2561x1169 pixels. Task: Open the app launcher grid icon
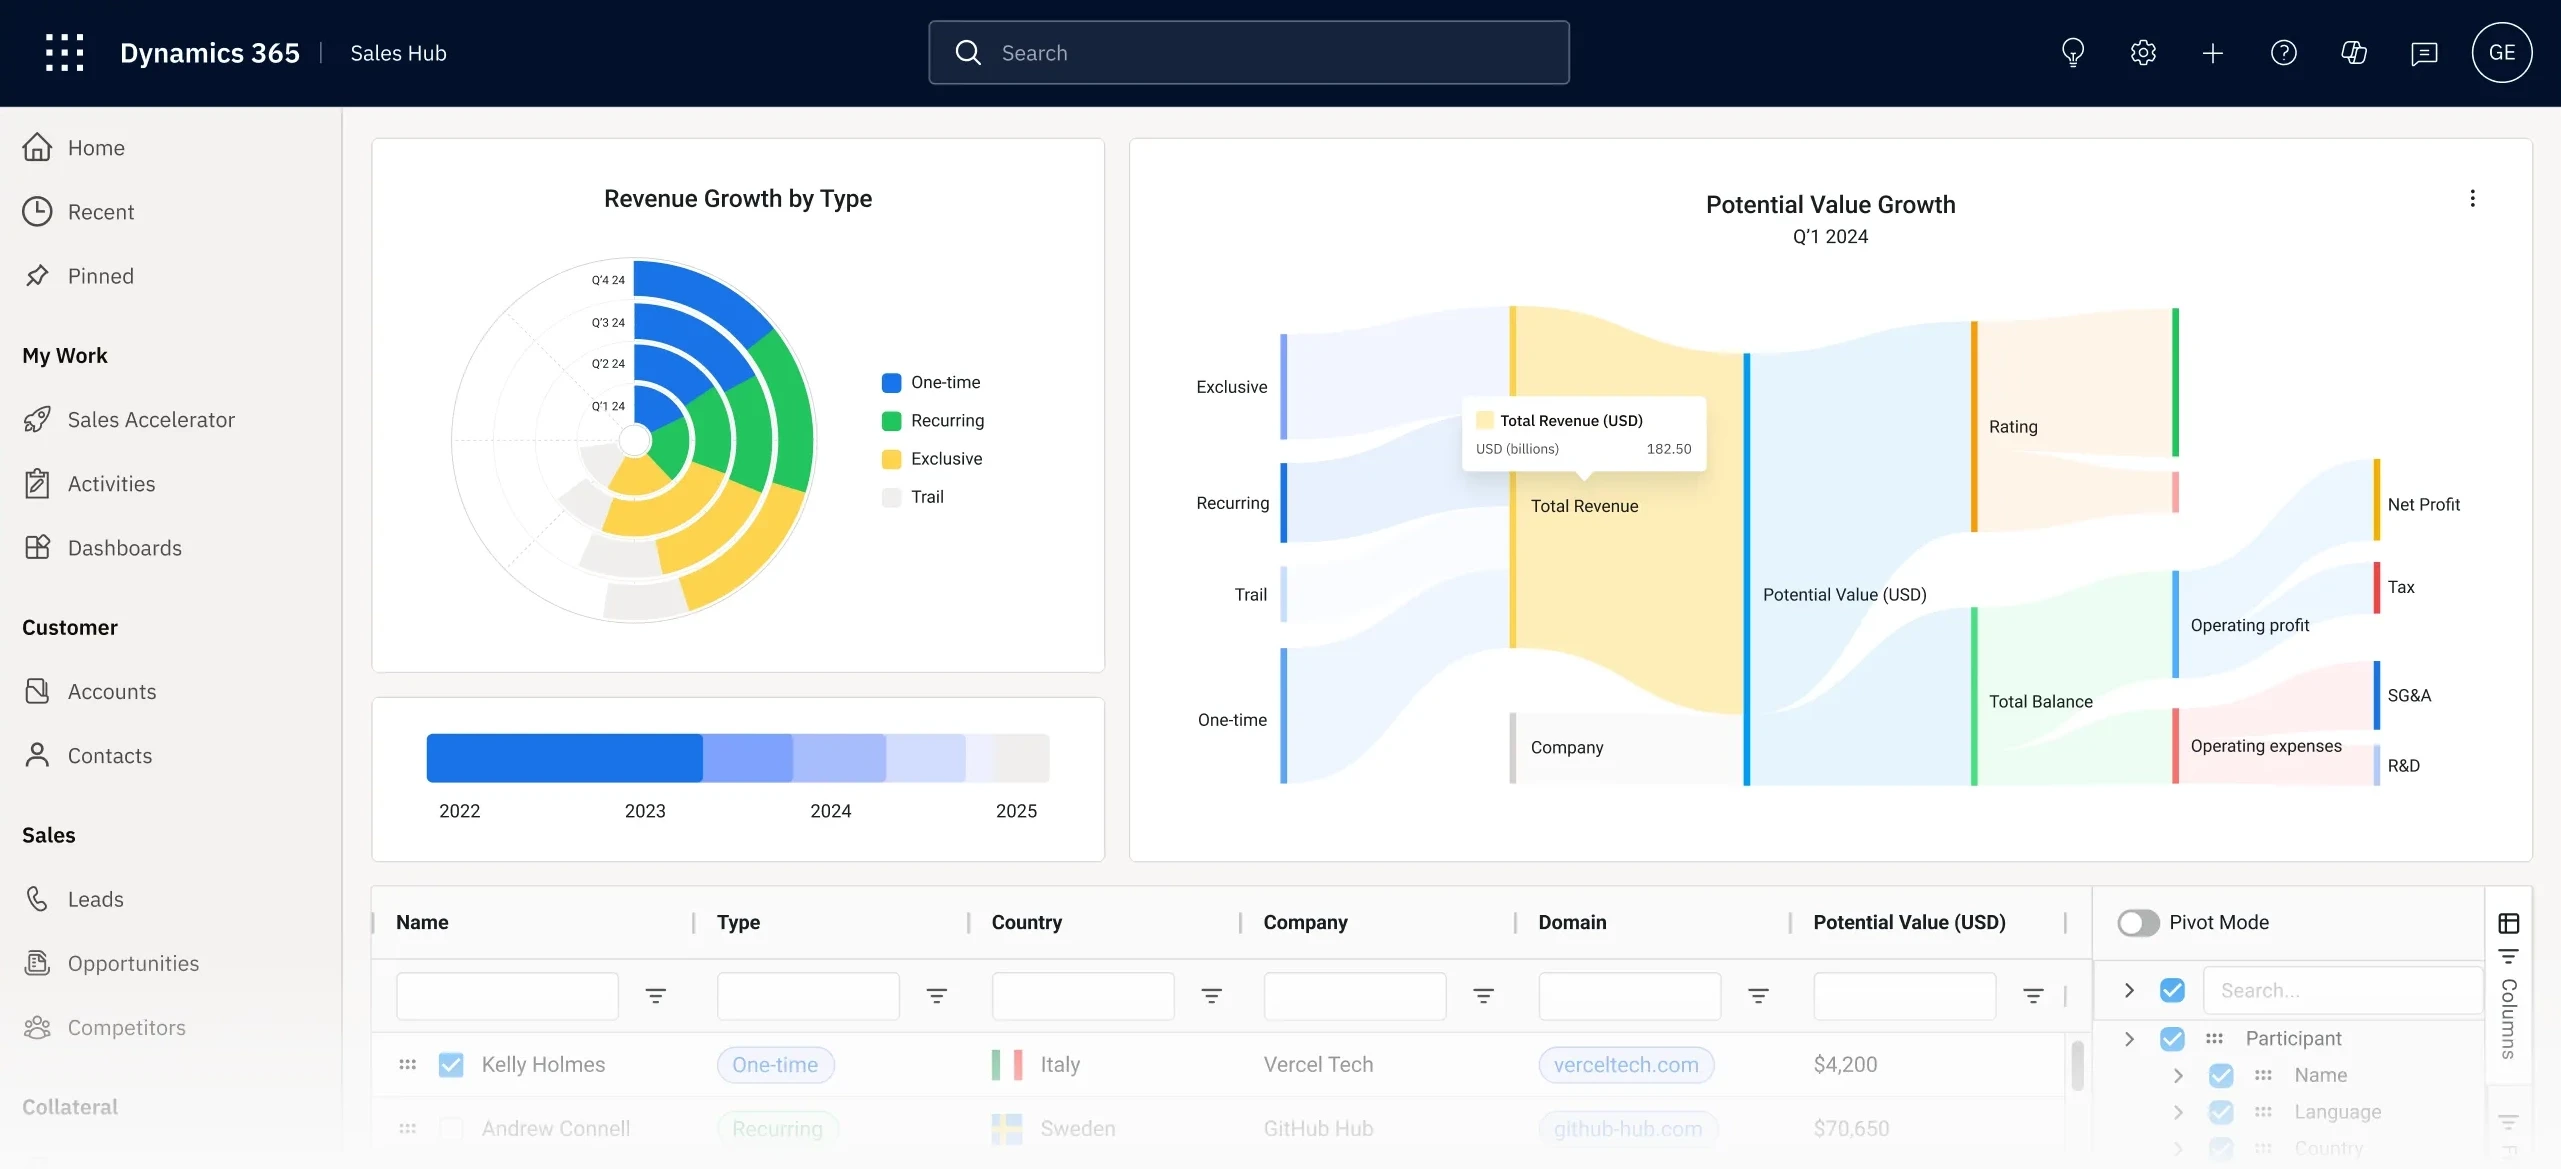pyautogui.click(x=64, y=53)
